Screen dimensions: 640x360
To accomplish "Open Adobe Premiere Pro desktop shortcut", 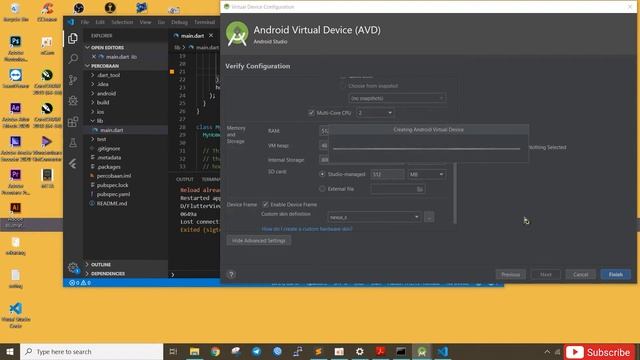I will [x=16, y=182].
